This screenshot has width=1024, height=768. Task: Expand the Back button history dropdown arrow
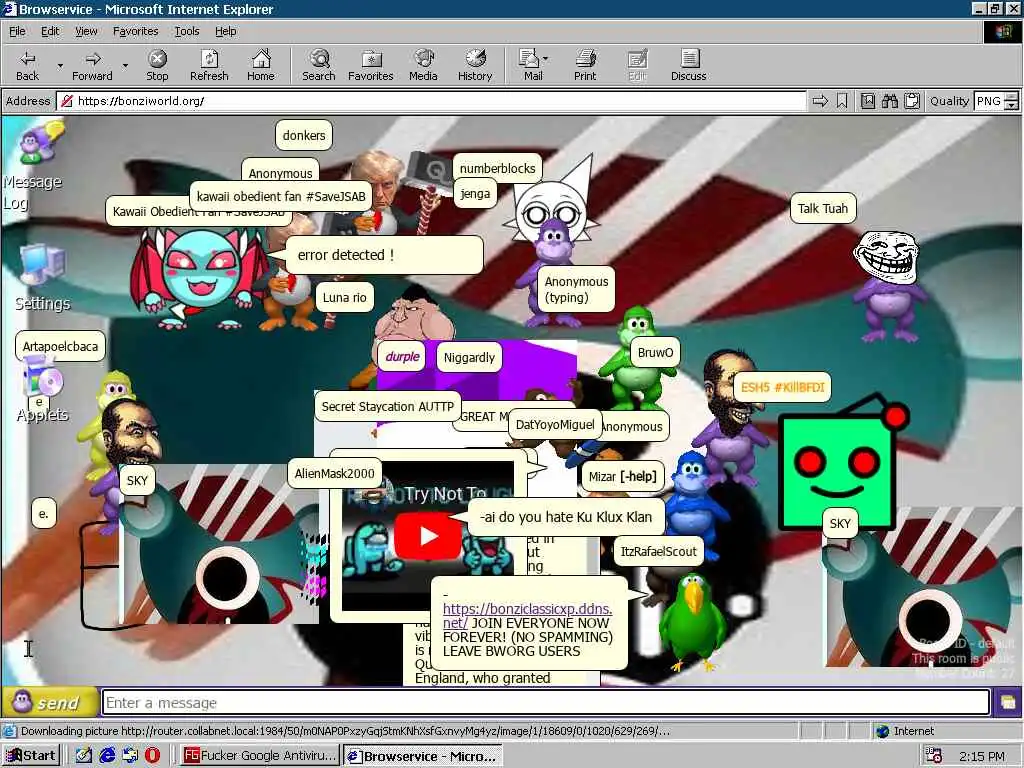pyautogui.click(x=60, y=65)
